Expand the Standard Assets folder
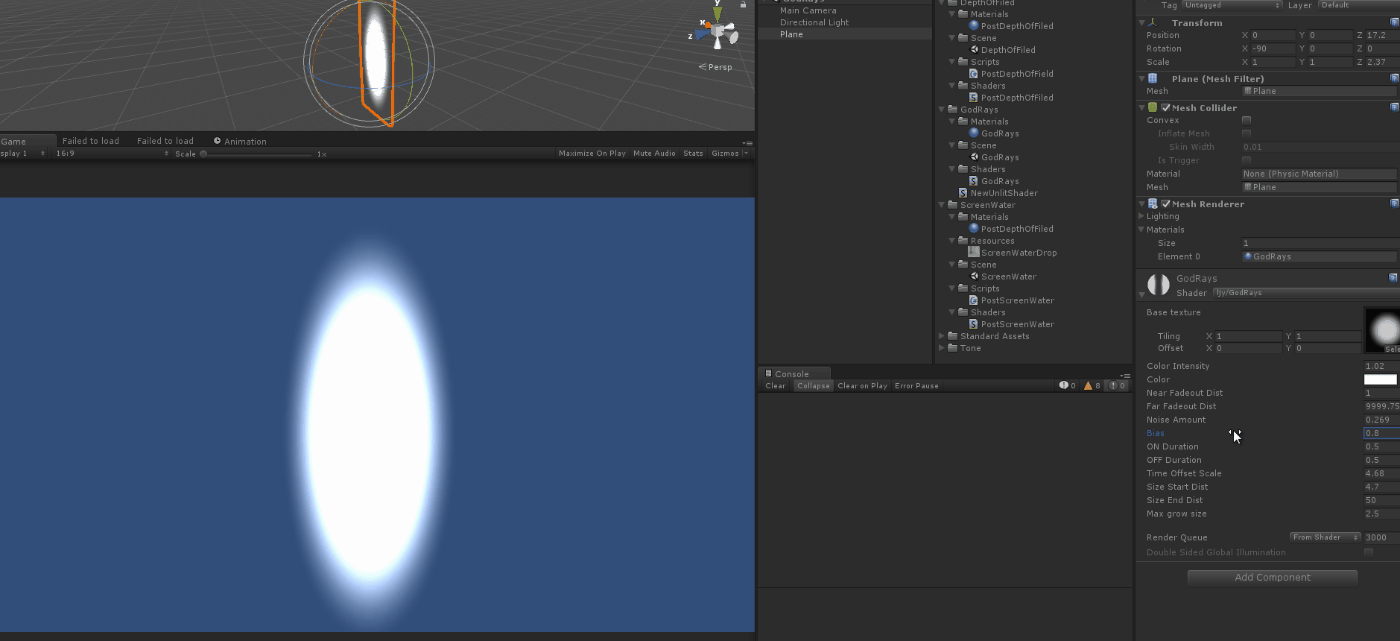The image size is (1400, 641). [941, 337]
